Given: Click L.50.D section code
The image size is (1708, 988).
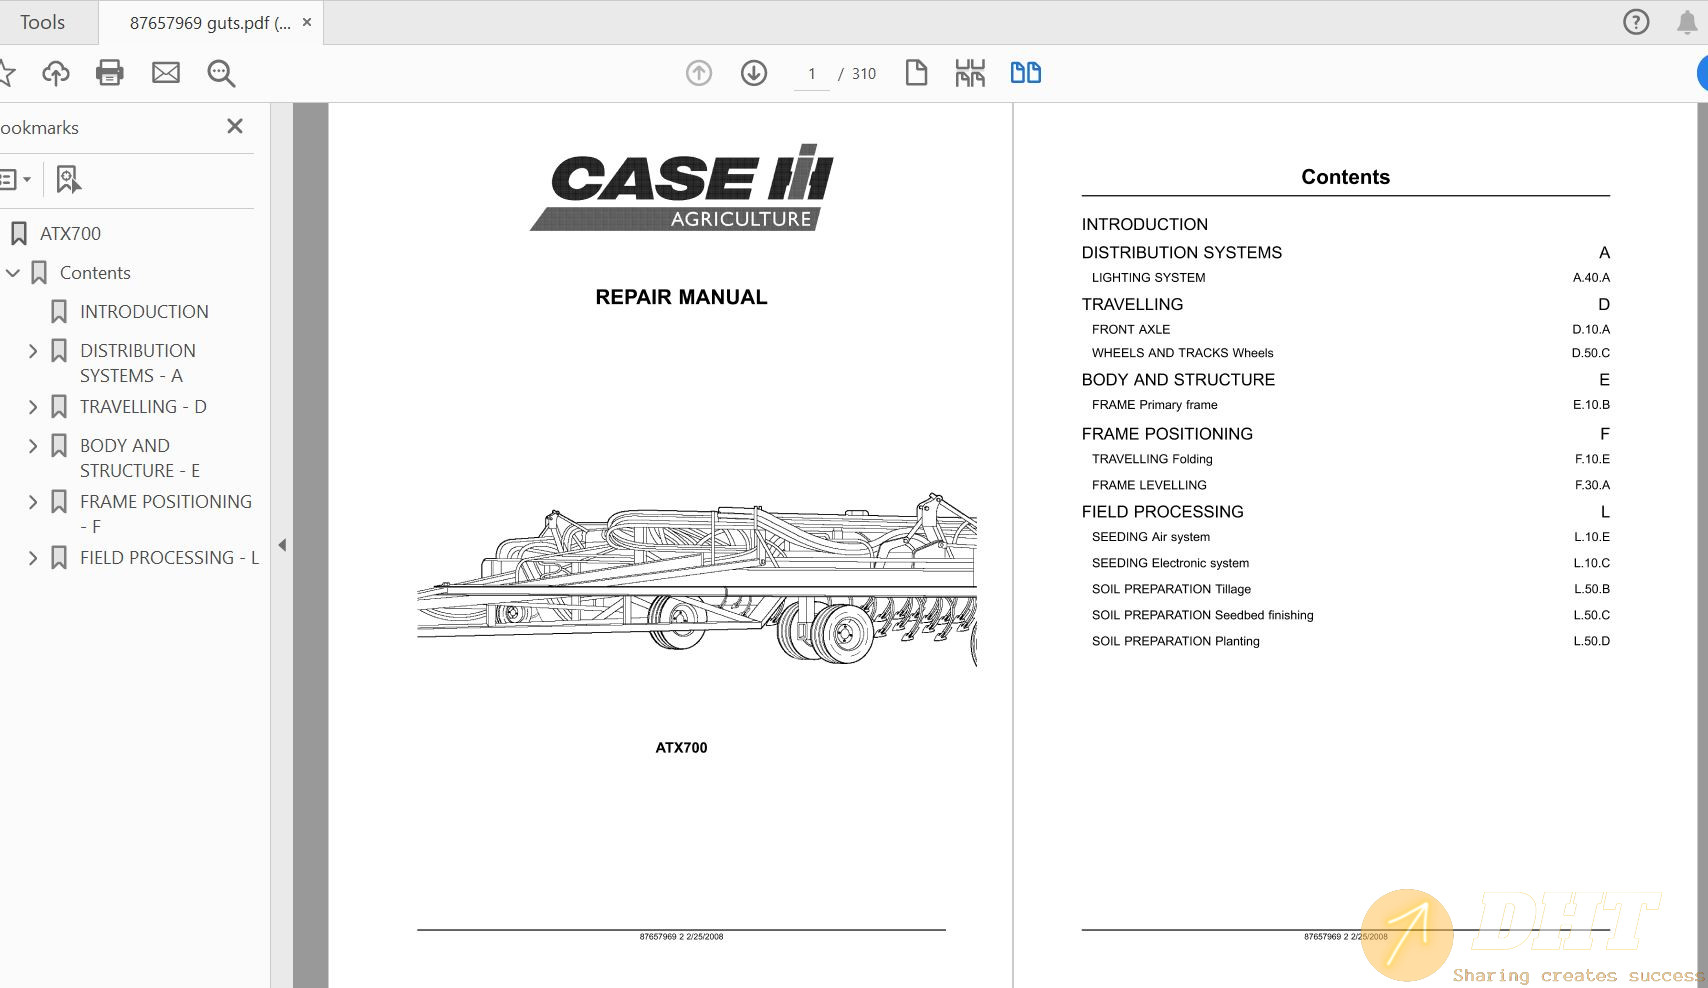Looking at the screenshot, I should point(1591,641).
